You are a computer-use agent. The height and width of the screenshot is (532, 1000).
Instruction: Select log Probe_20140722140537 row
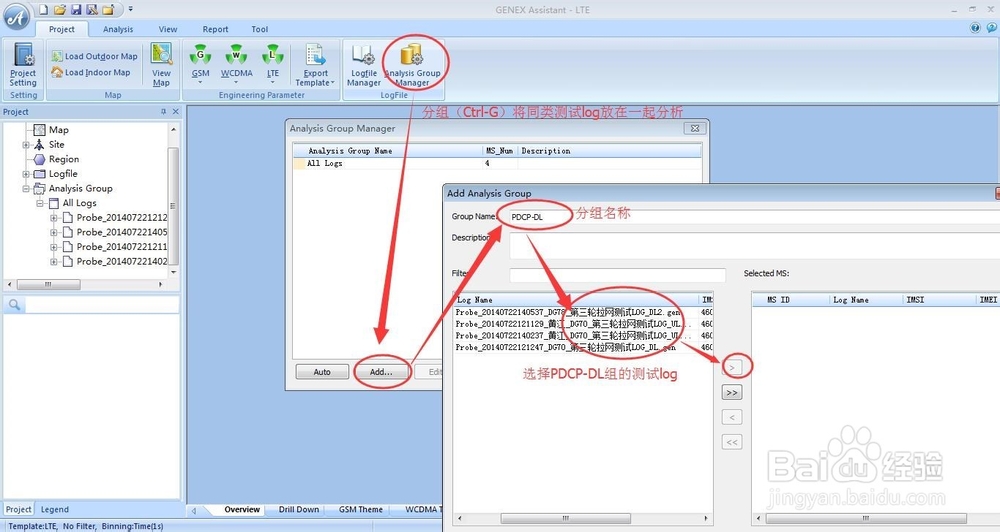coord(583,312)
